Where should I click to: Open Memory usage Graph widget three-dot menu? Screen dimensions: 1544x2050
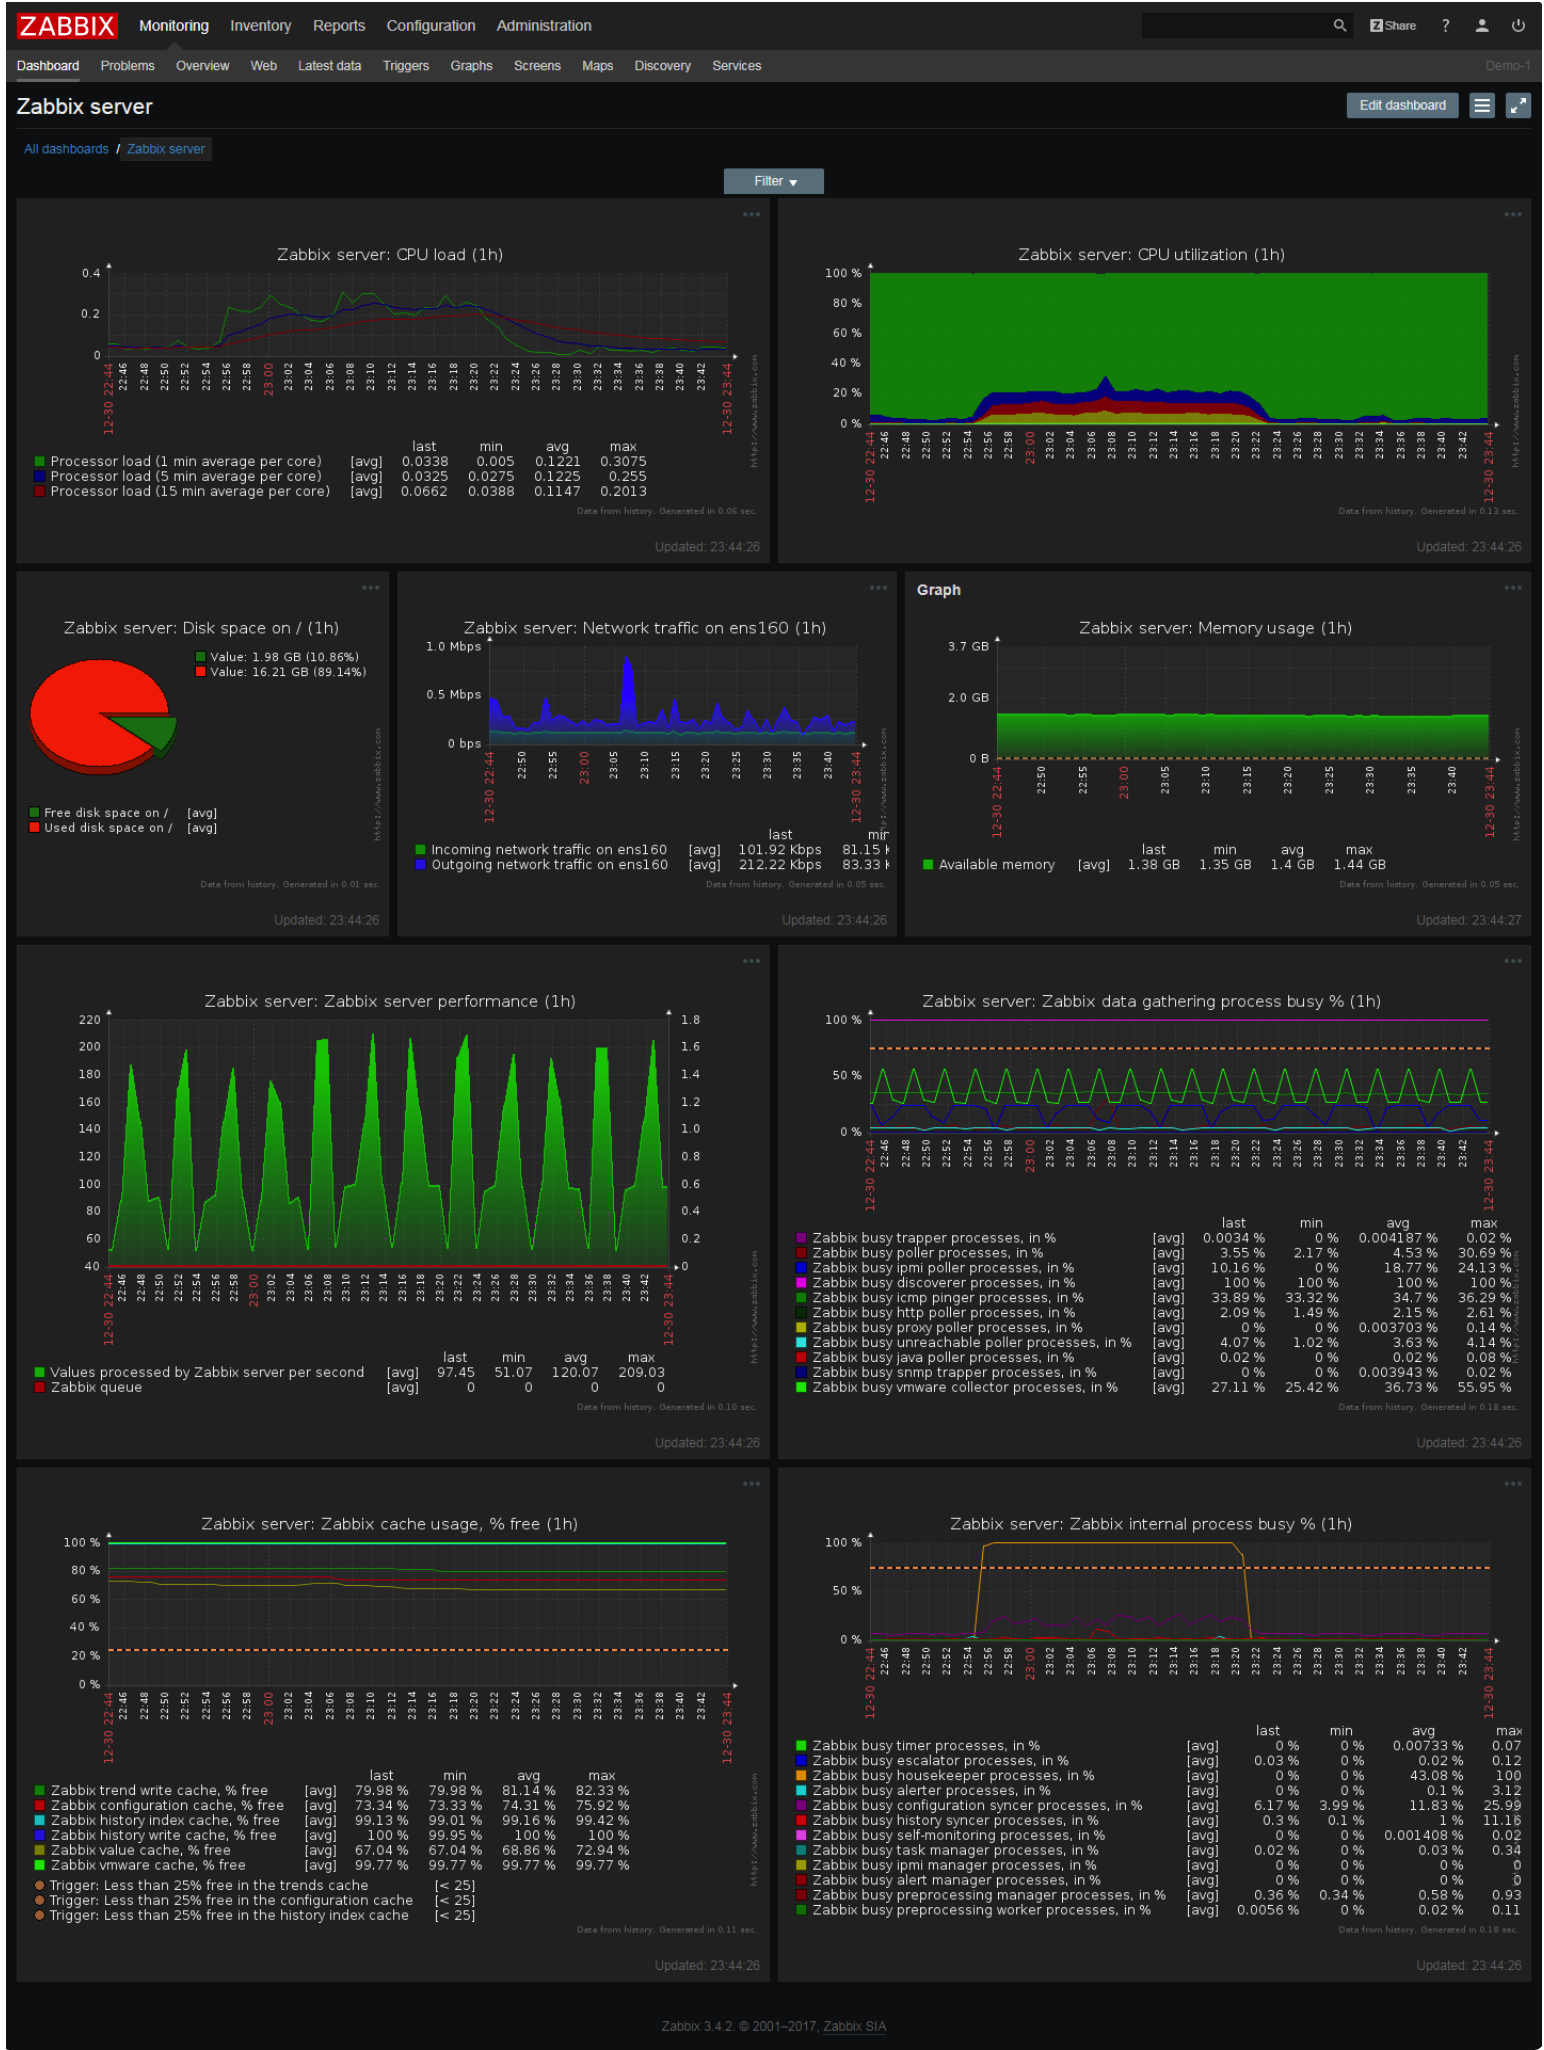pyautogui.click(x=1513, y=587)
